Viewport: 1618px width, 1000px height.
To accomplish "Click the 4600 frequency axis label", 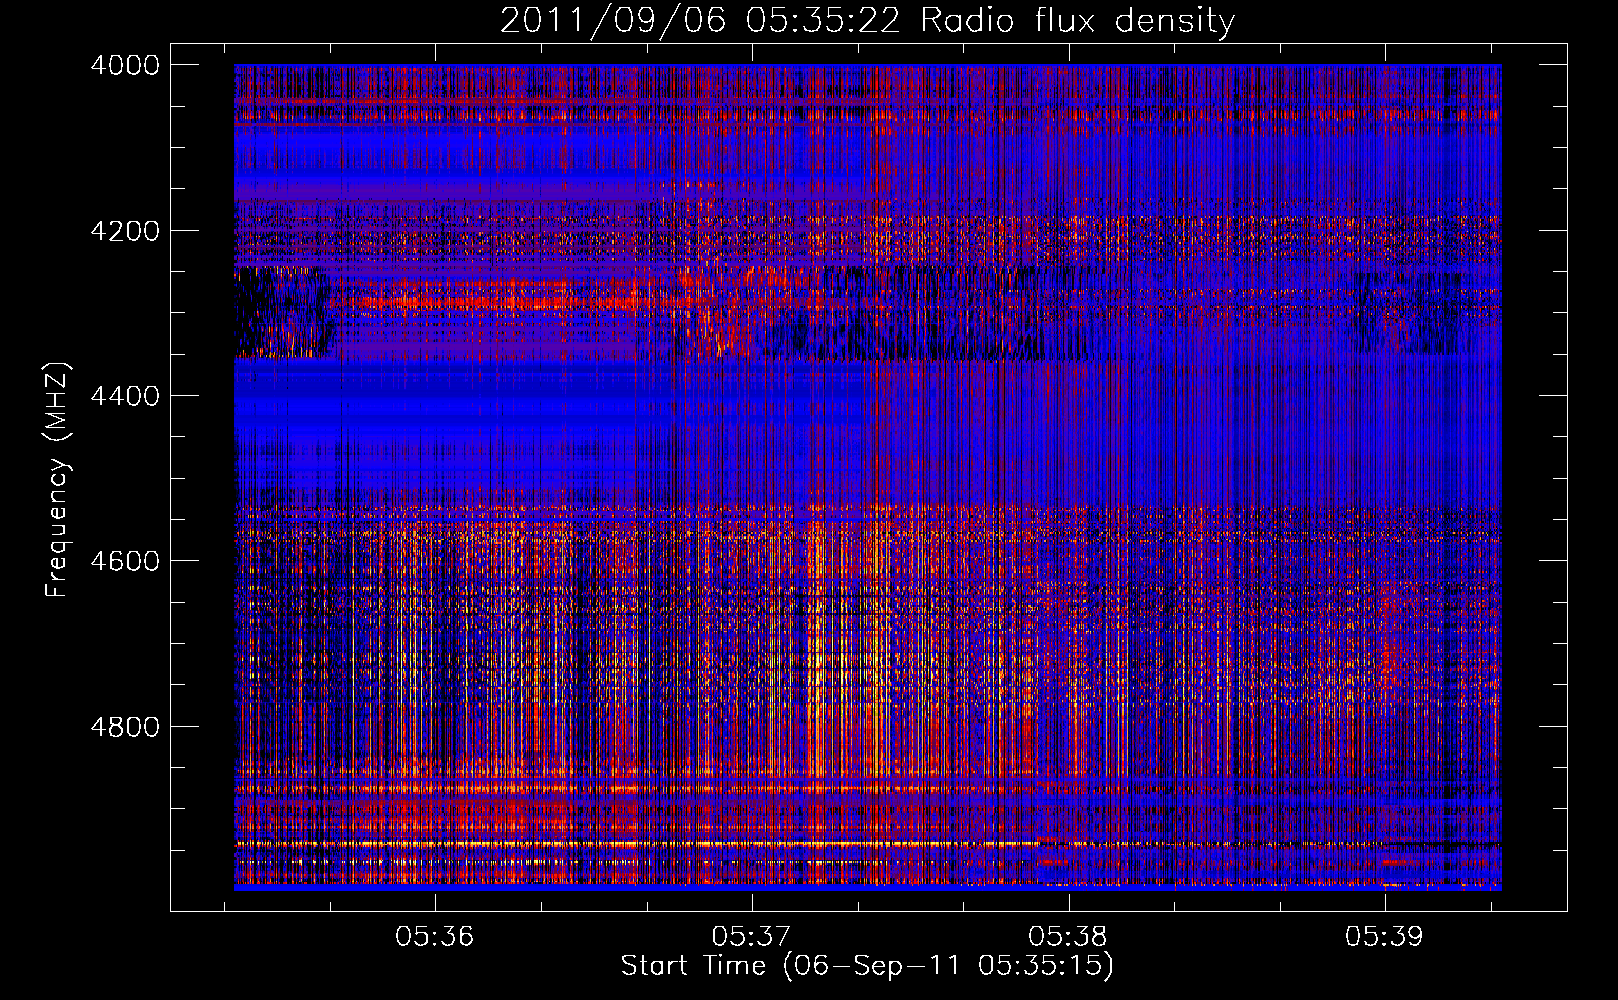I will [125, 561].
